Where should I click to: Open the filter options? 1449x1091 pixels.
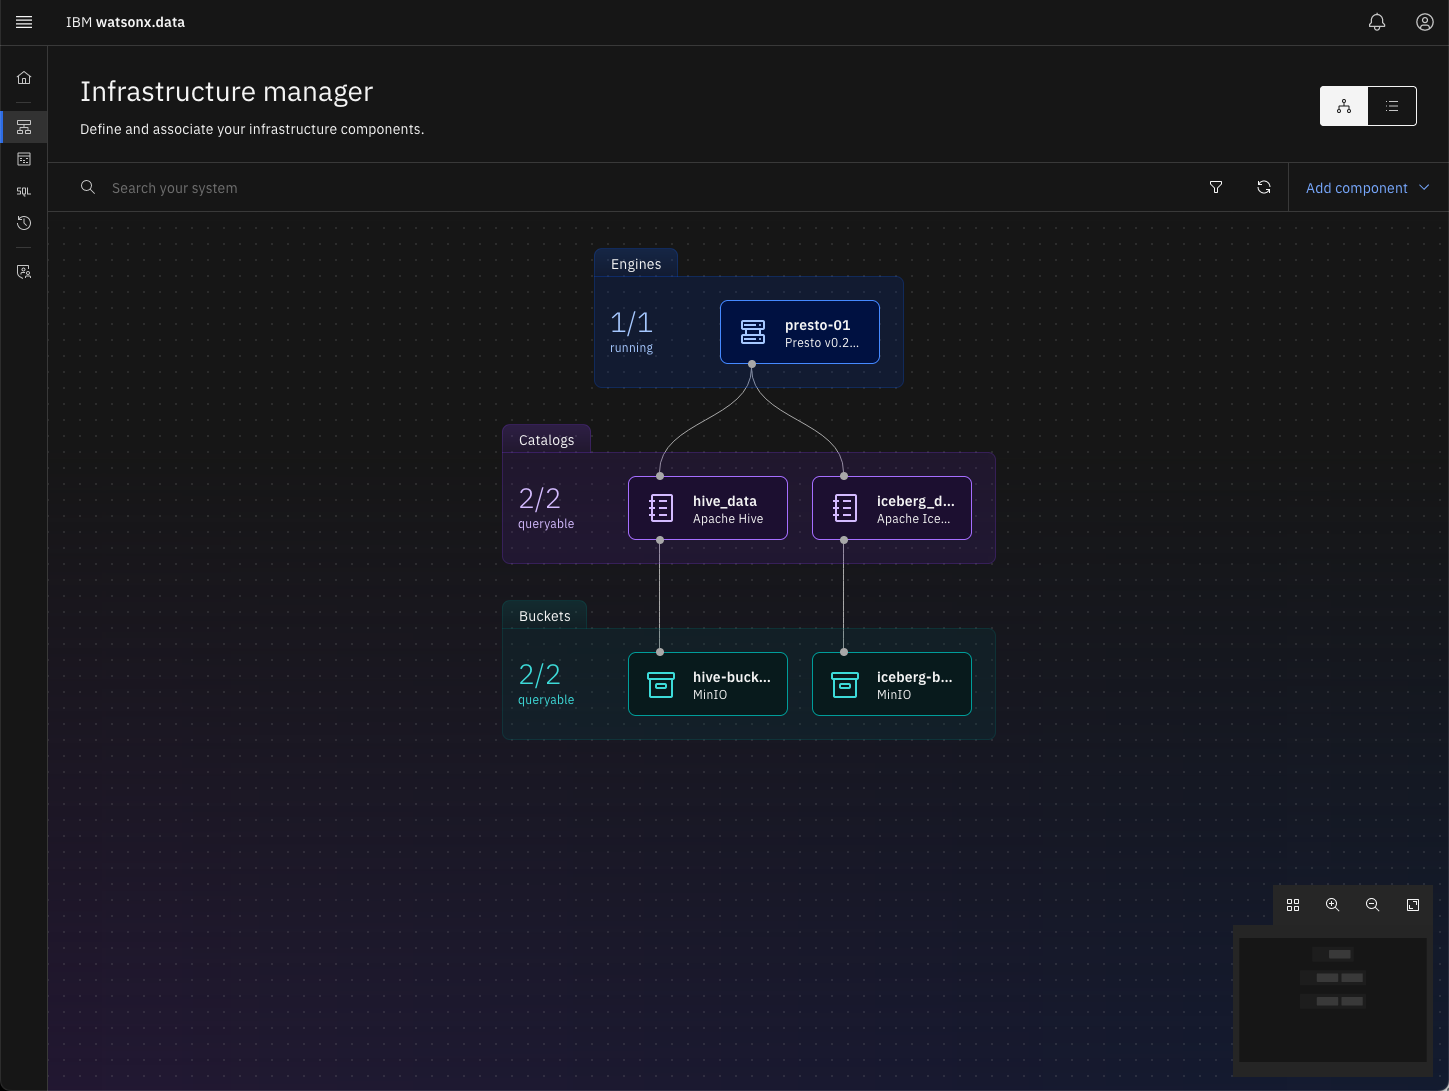[1216, 187]
